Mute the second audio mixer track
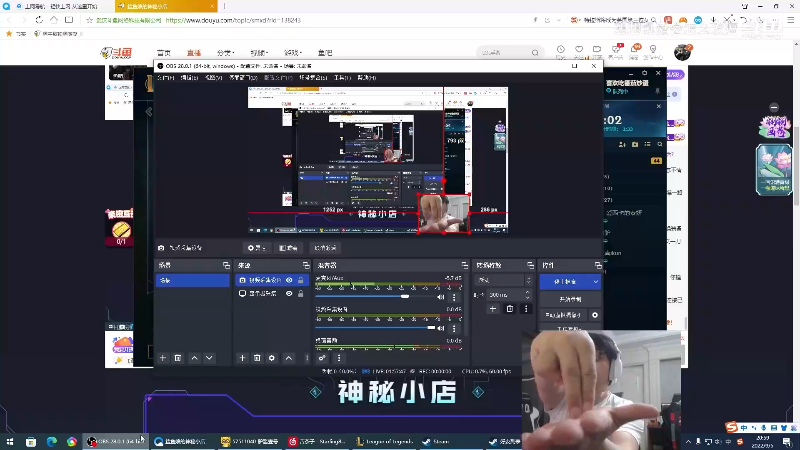 (441, 328)
